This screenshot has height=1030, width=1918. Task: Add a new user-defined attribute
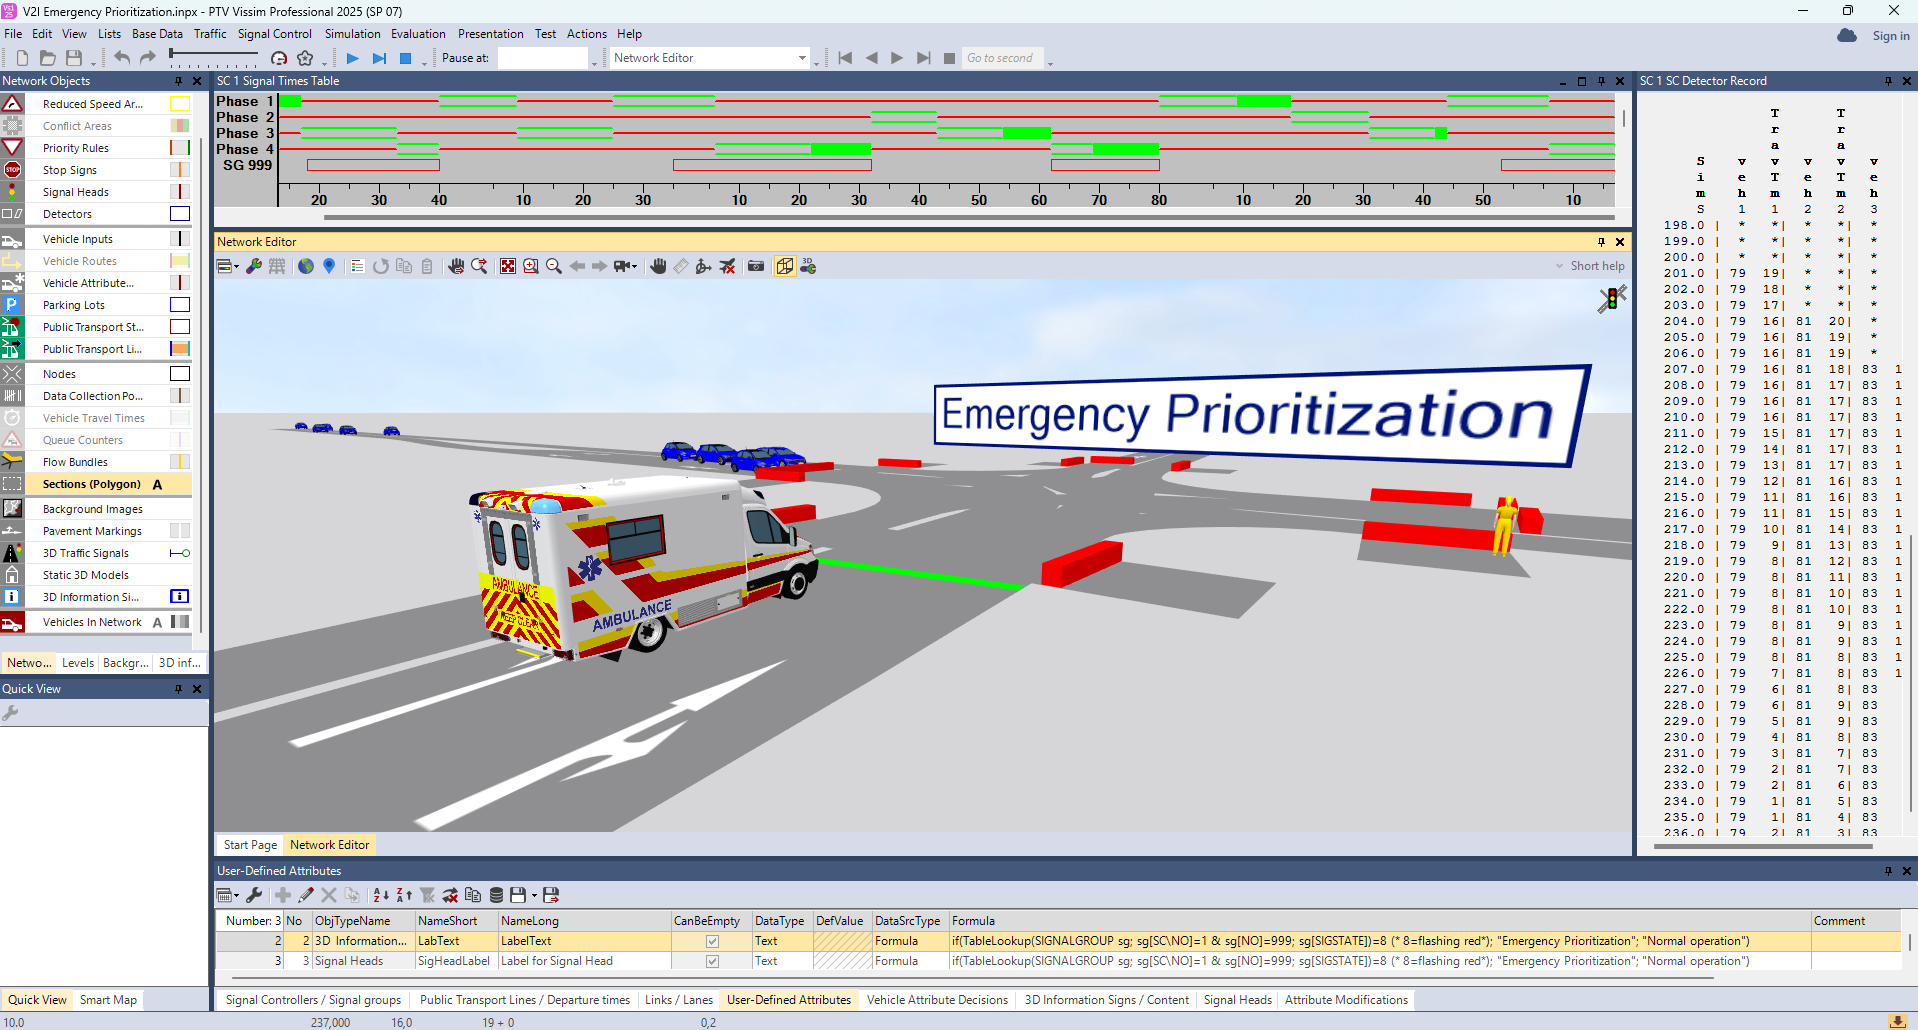pos(282,895)
